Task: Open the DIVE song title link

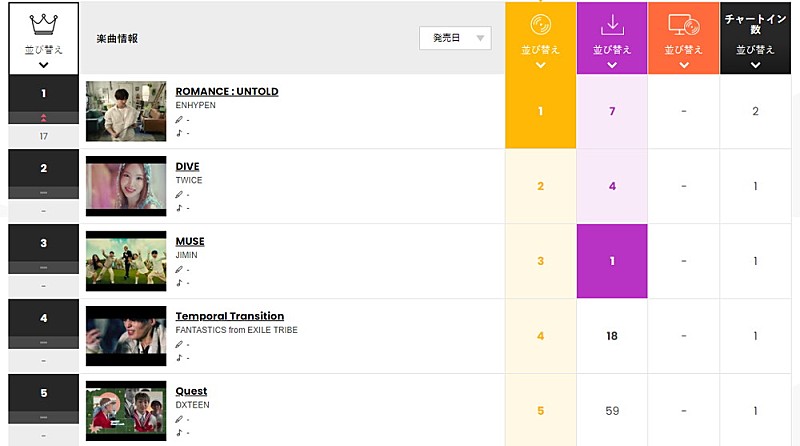Action: pyautogui.click(x=188, y=166)
